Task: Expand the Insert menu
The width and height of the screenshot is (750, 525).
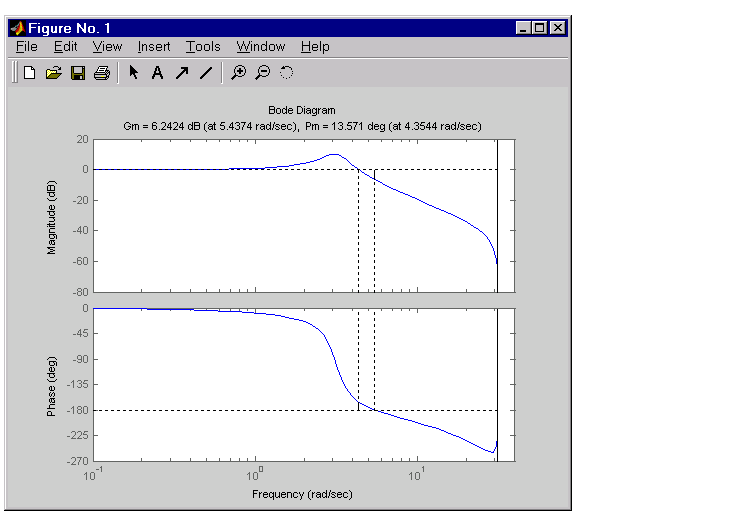Action: 154,47
